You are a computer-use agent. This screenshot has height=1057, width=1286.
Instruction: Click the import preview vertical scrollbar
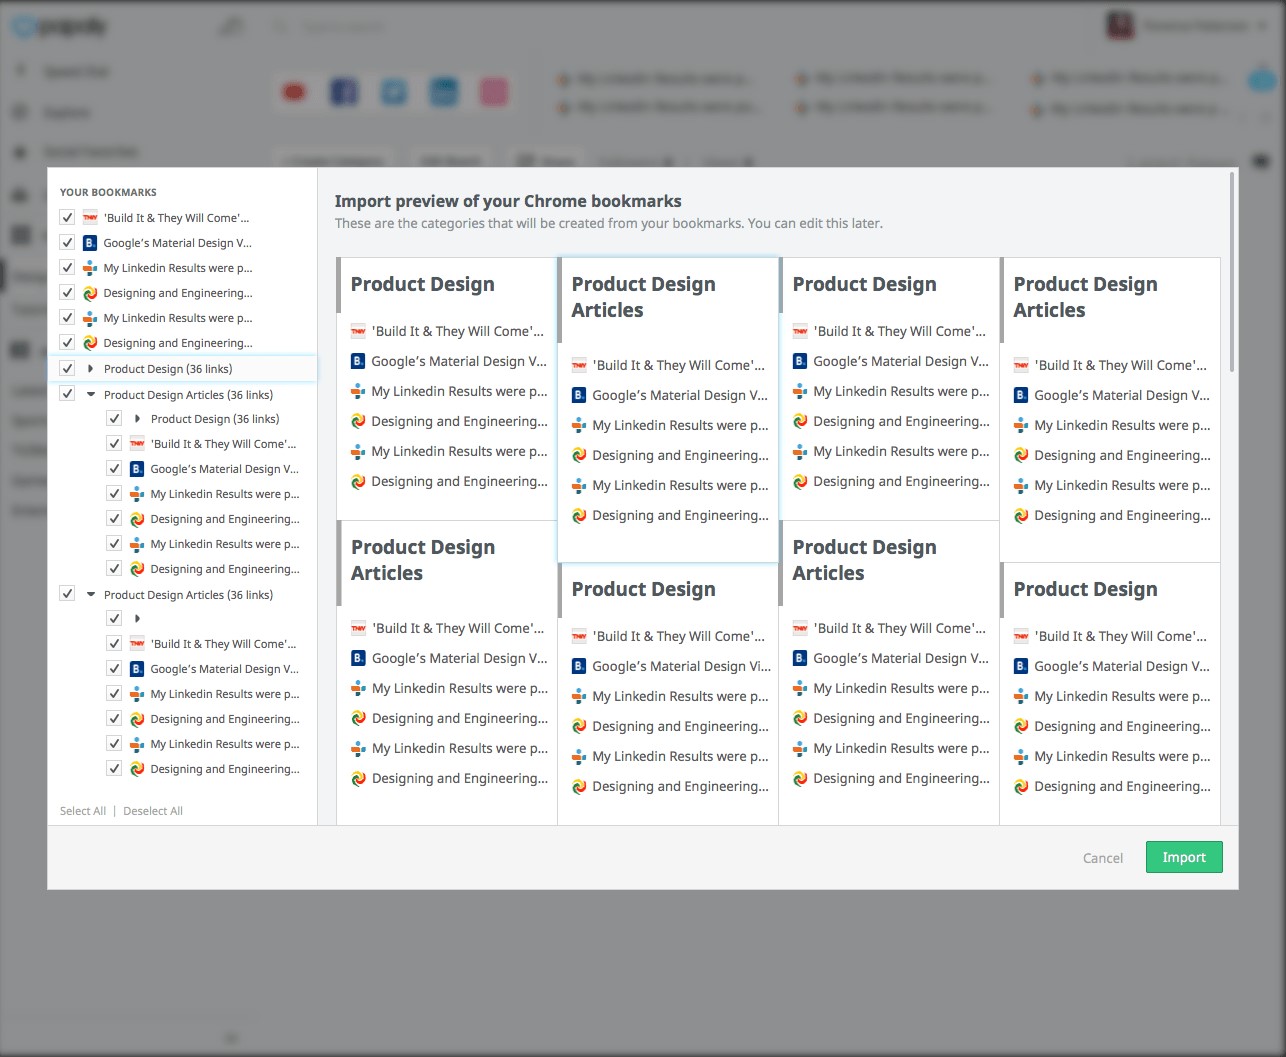1232,270
